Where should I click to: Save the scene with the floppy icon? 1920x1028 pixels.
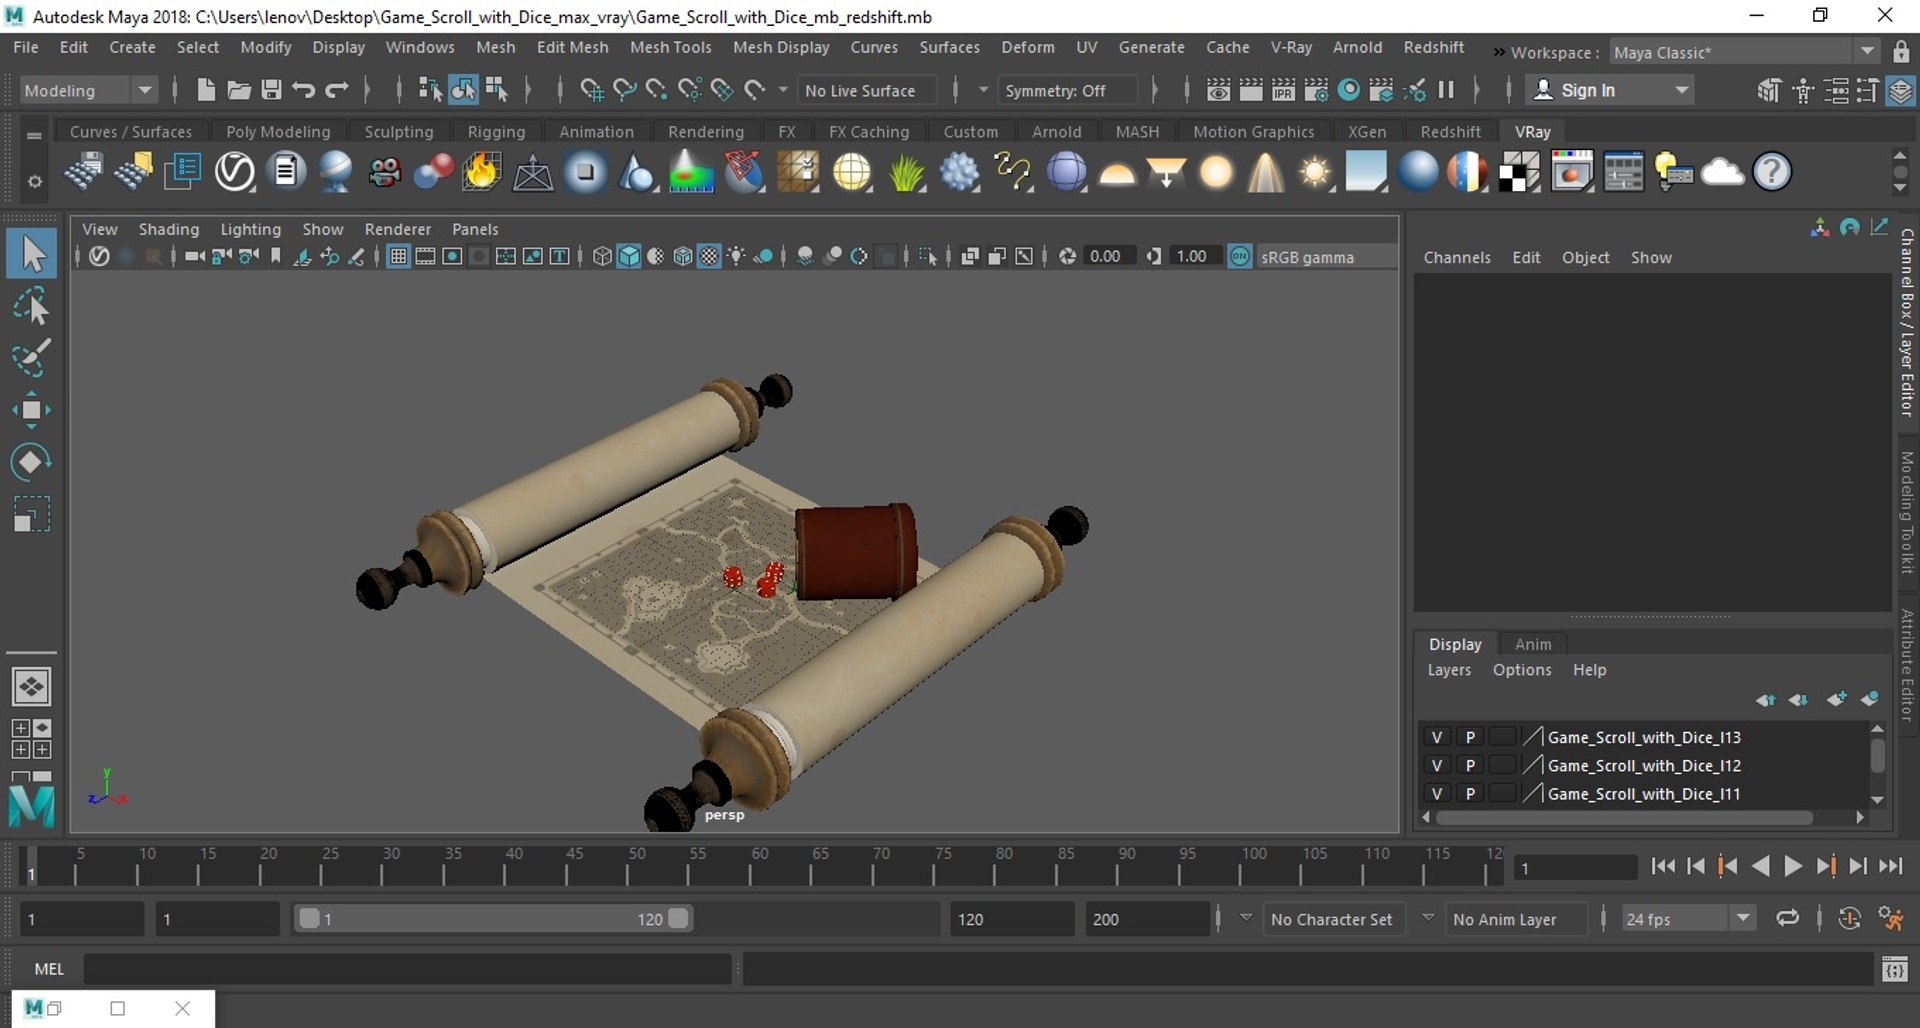coord(271,90)
